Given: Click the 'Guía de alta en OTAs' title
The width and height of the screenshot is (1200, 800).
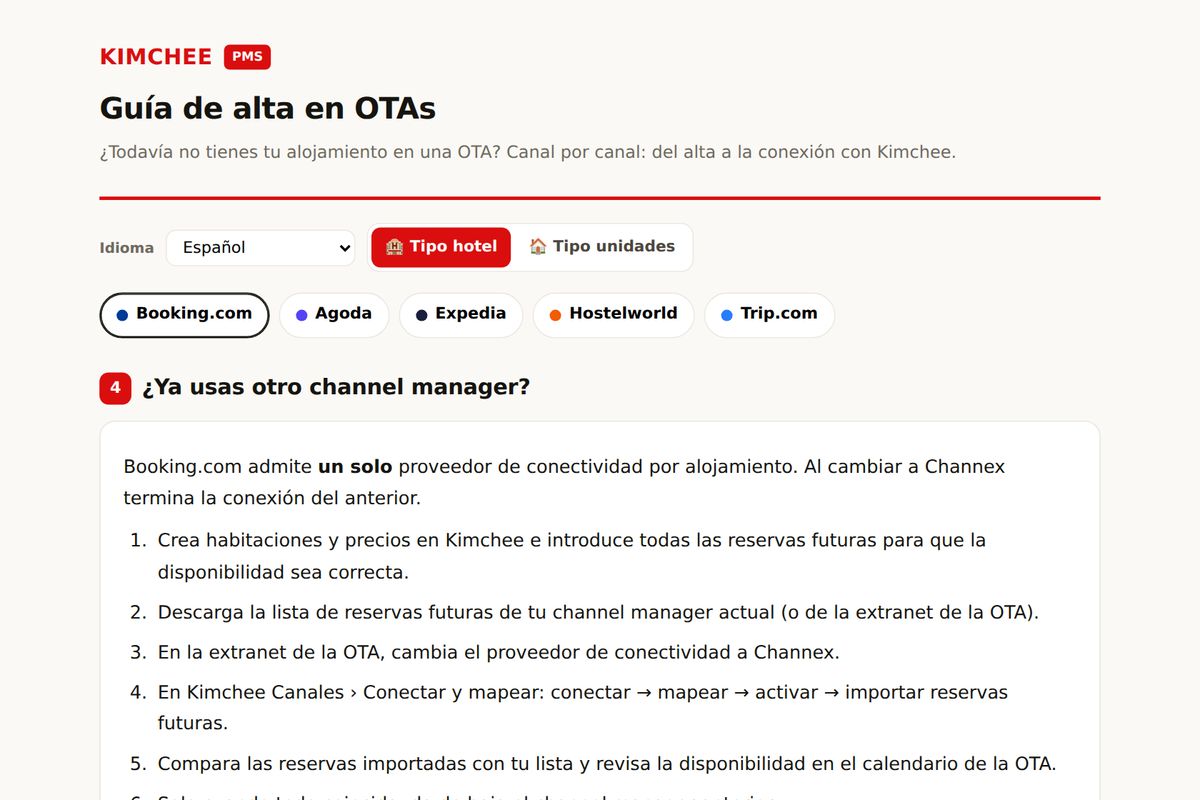Looking at the screenshot, I should click(268, 108).
